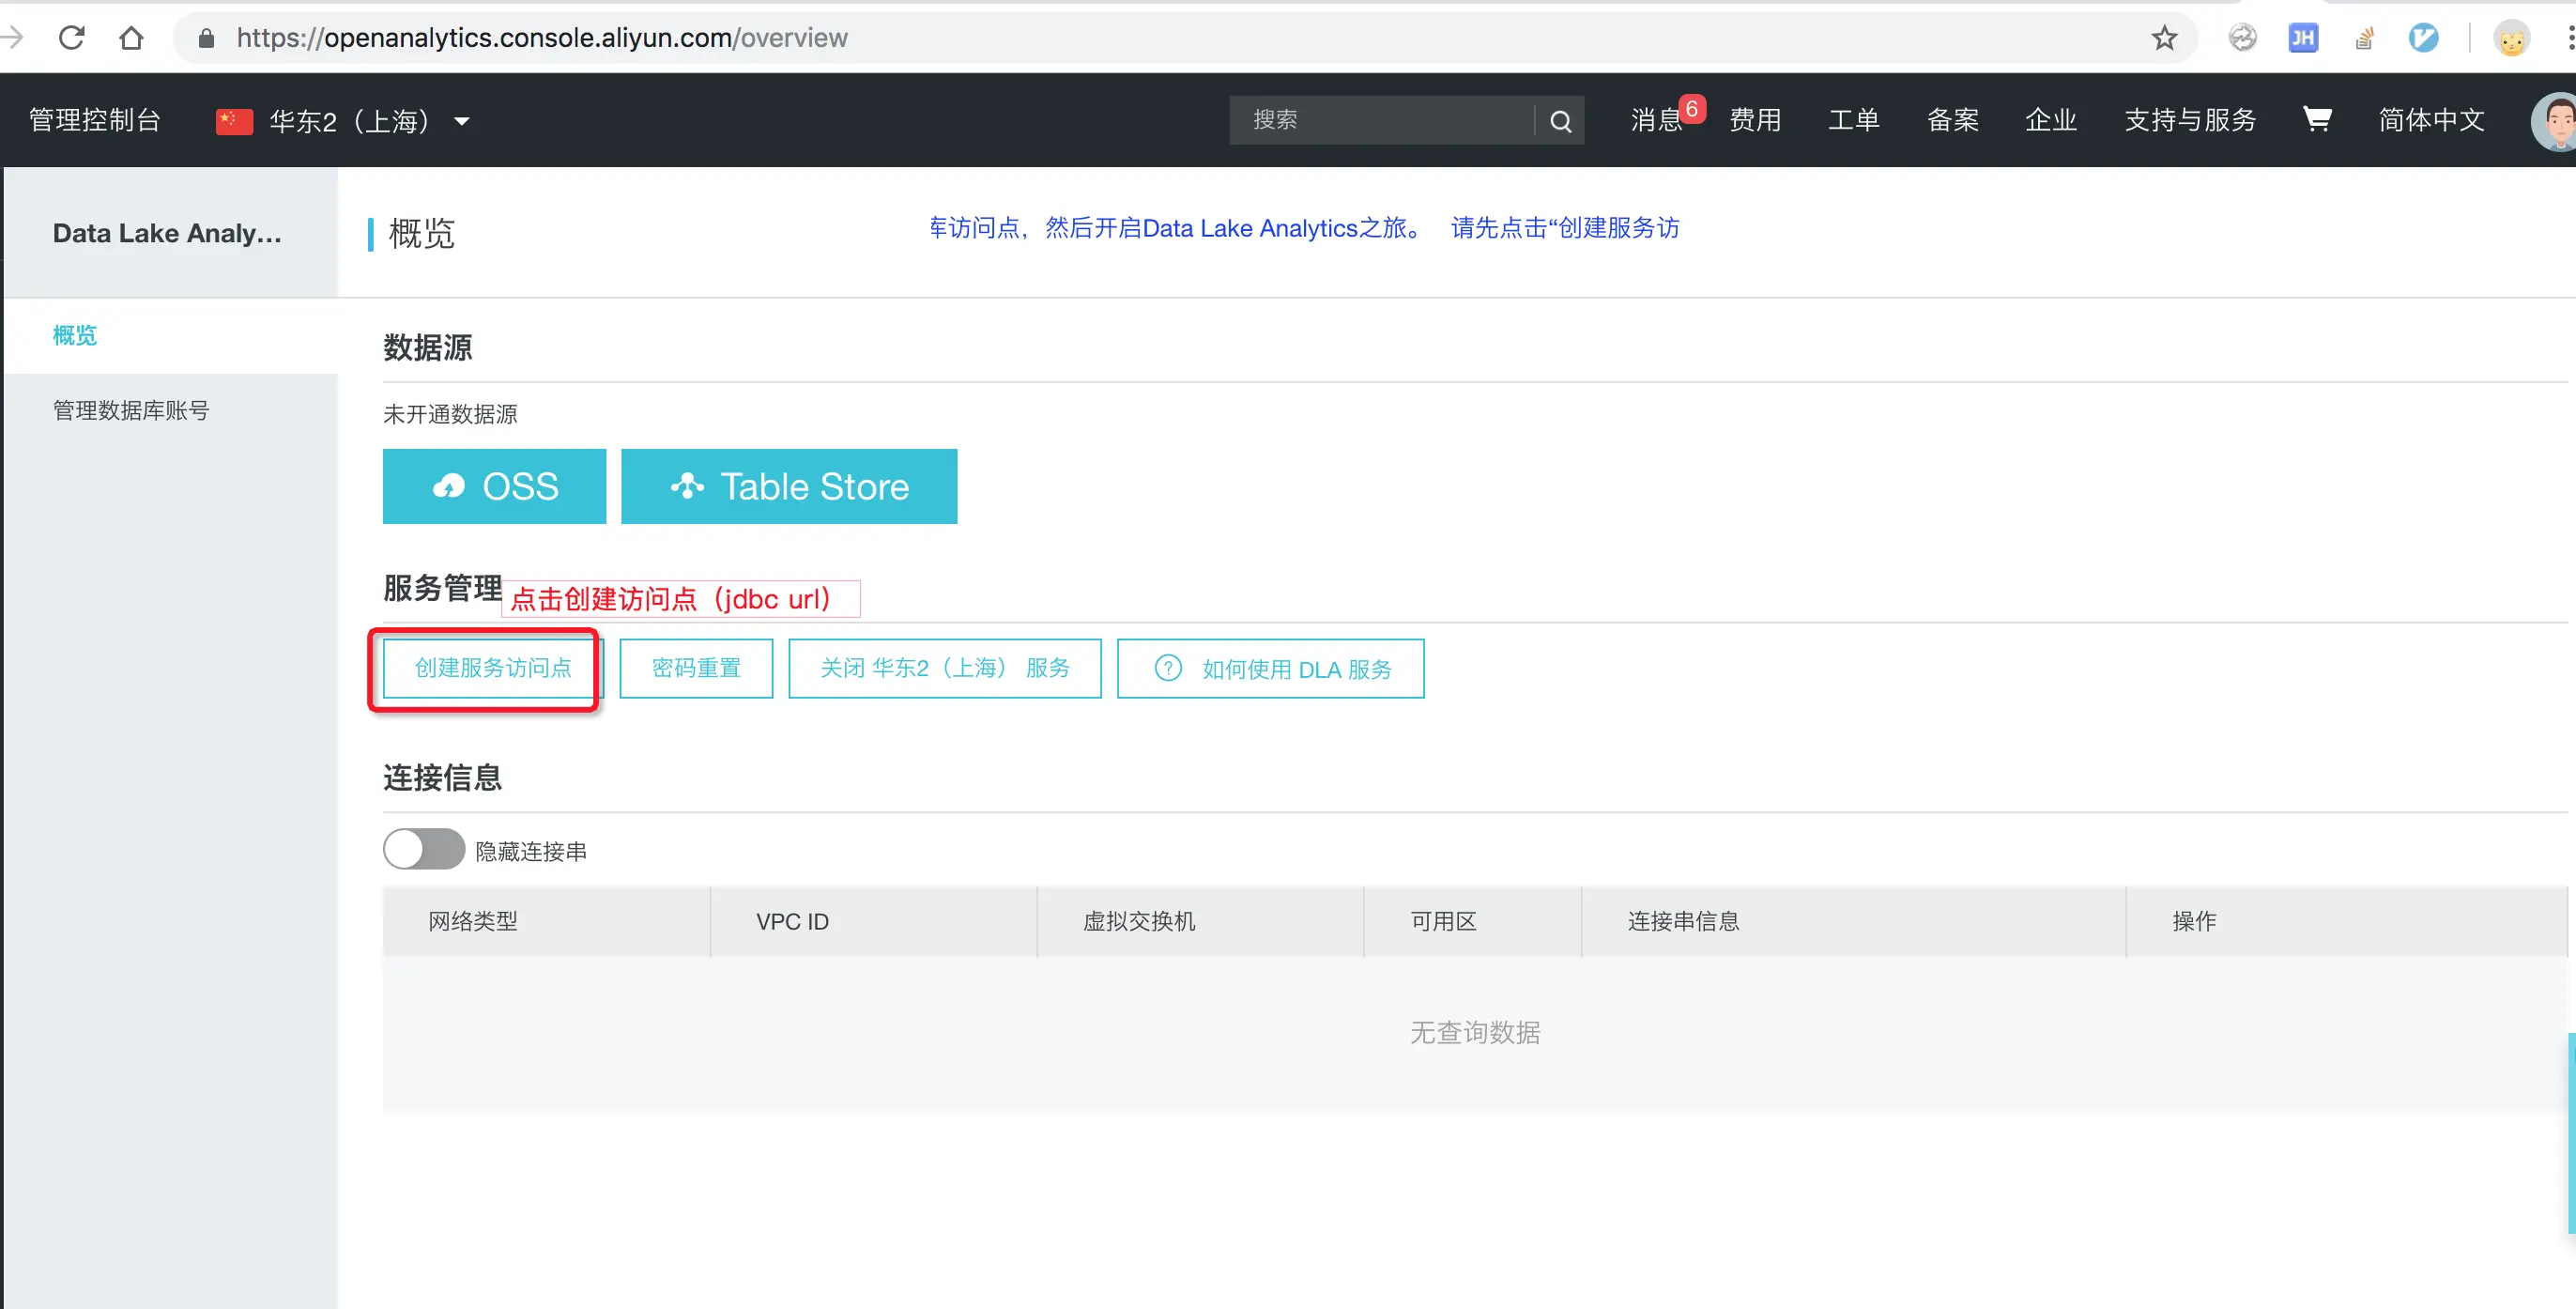
Task: Open the 简体中文 language selector
Action: [x=2431, y=120]
